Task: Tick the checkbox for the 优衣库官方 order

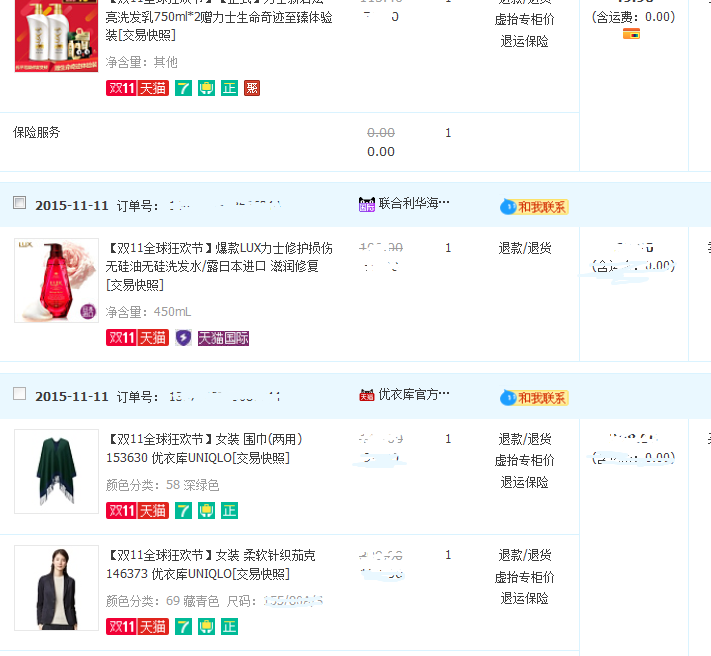Action: click(x=19, y=394)
